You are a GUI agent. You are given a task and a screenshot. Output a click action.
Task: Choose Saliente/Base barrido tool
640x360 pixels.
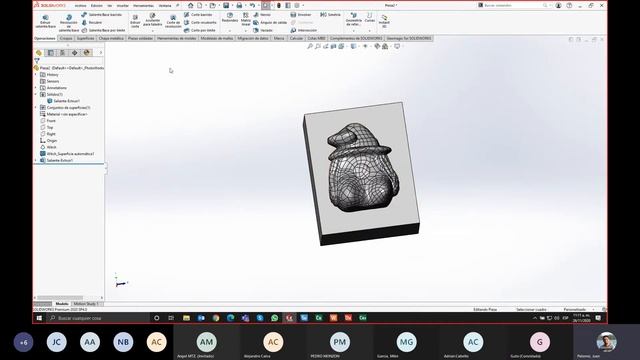(101, 15)
